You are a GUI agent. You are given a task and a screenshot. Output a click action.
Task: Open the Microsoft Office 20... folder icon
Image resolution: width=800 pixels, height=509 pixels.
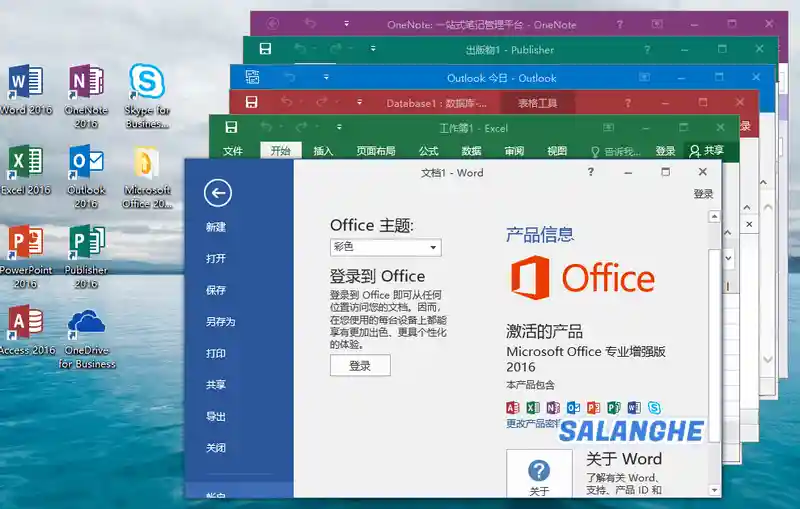(x=147, y=176)
